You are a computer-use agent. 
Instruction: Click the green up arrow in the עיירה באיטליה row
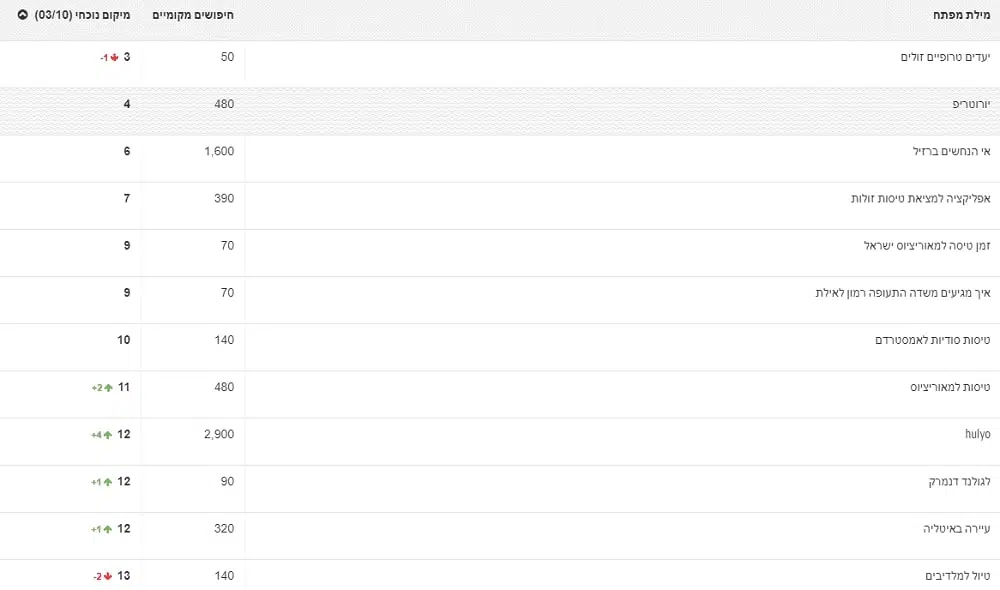point(108,529)
